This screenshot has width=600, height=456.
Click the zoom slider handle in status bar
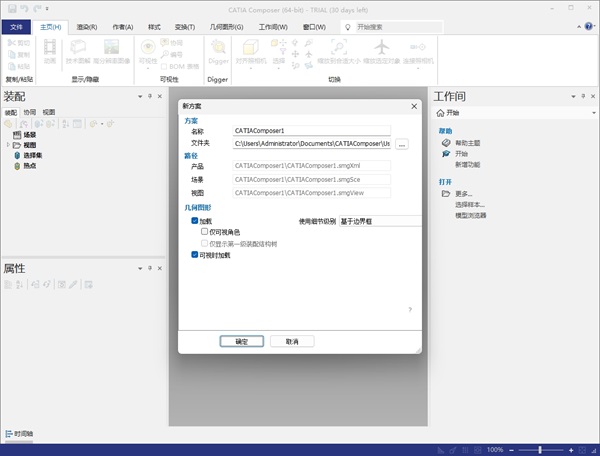[540, 450]
